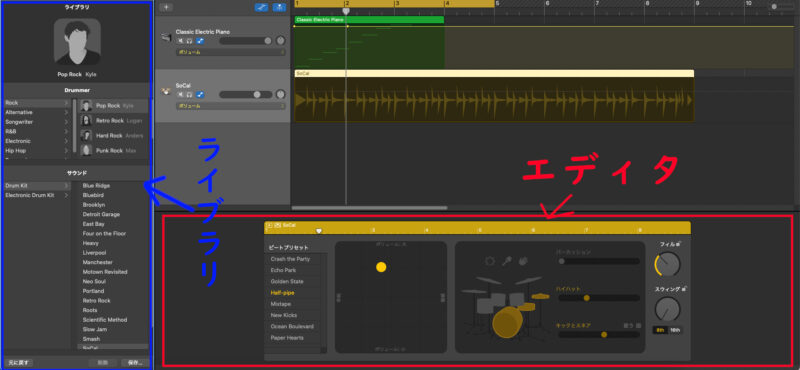This screenshot has width=800, height=370.
Task: Toggle automation button on SoCal track
Action: 200,94
